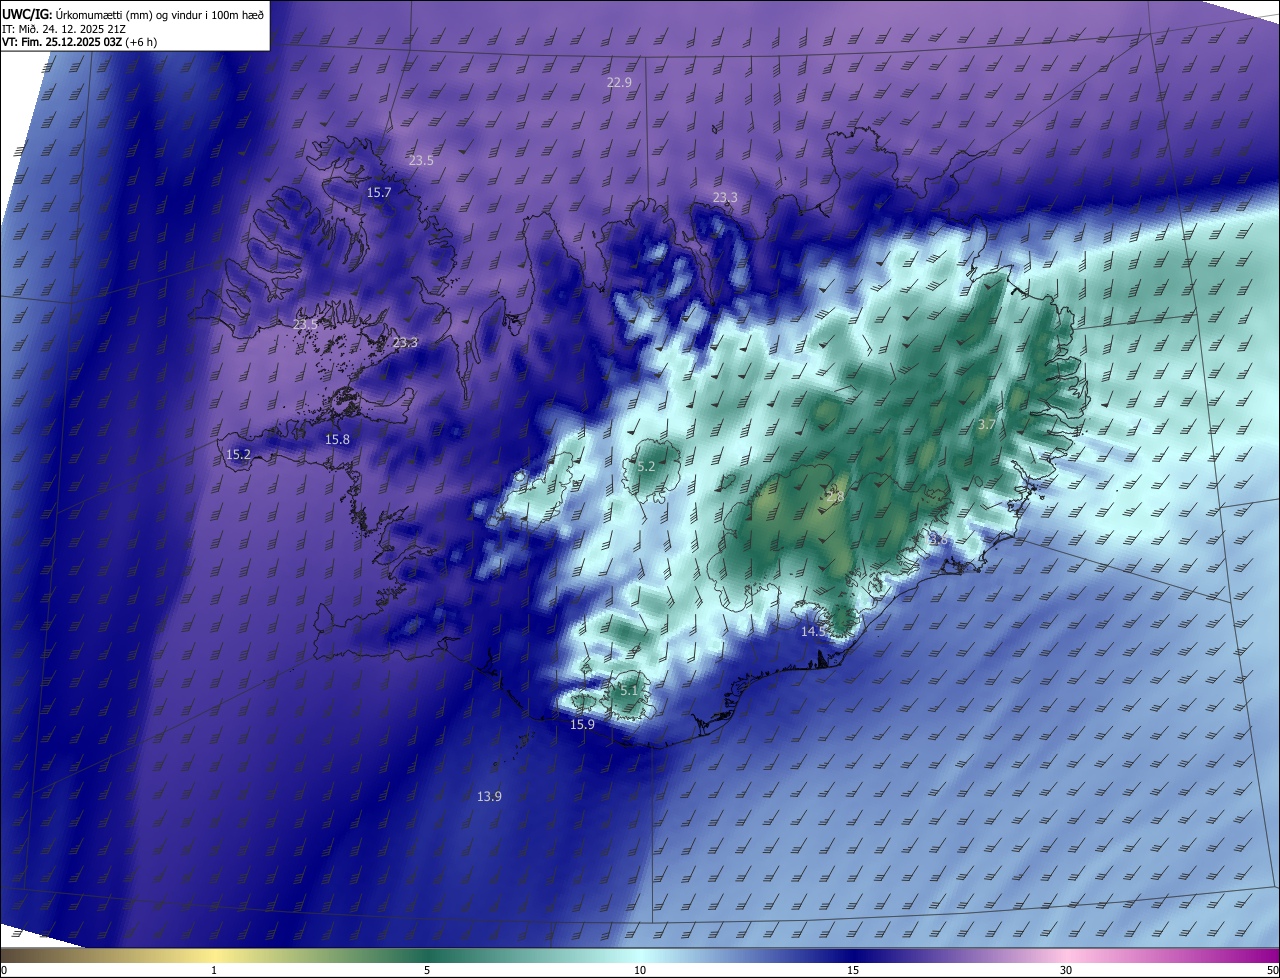Click the 30 tick on the color scale
This screenshot has width=1280, height=978.
(x=1066, y=970)
